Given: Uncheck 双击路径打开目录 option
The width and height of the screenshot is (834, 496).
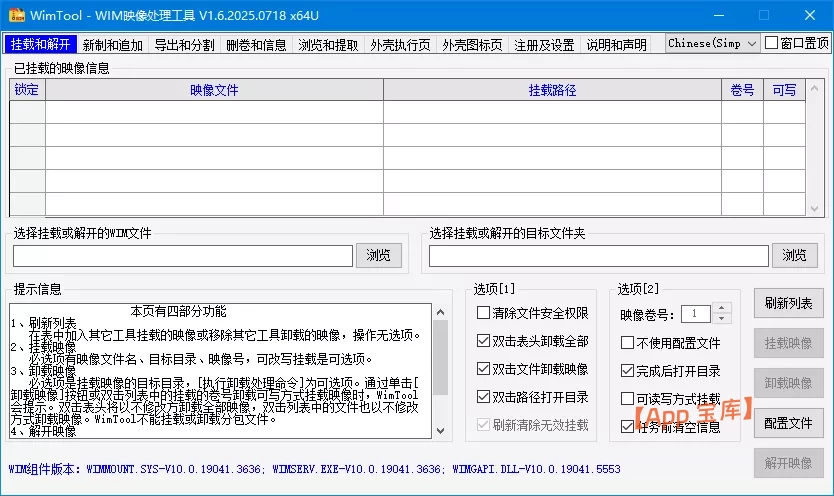Looking at the screenshot, I should click(x=483, y=397).
